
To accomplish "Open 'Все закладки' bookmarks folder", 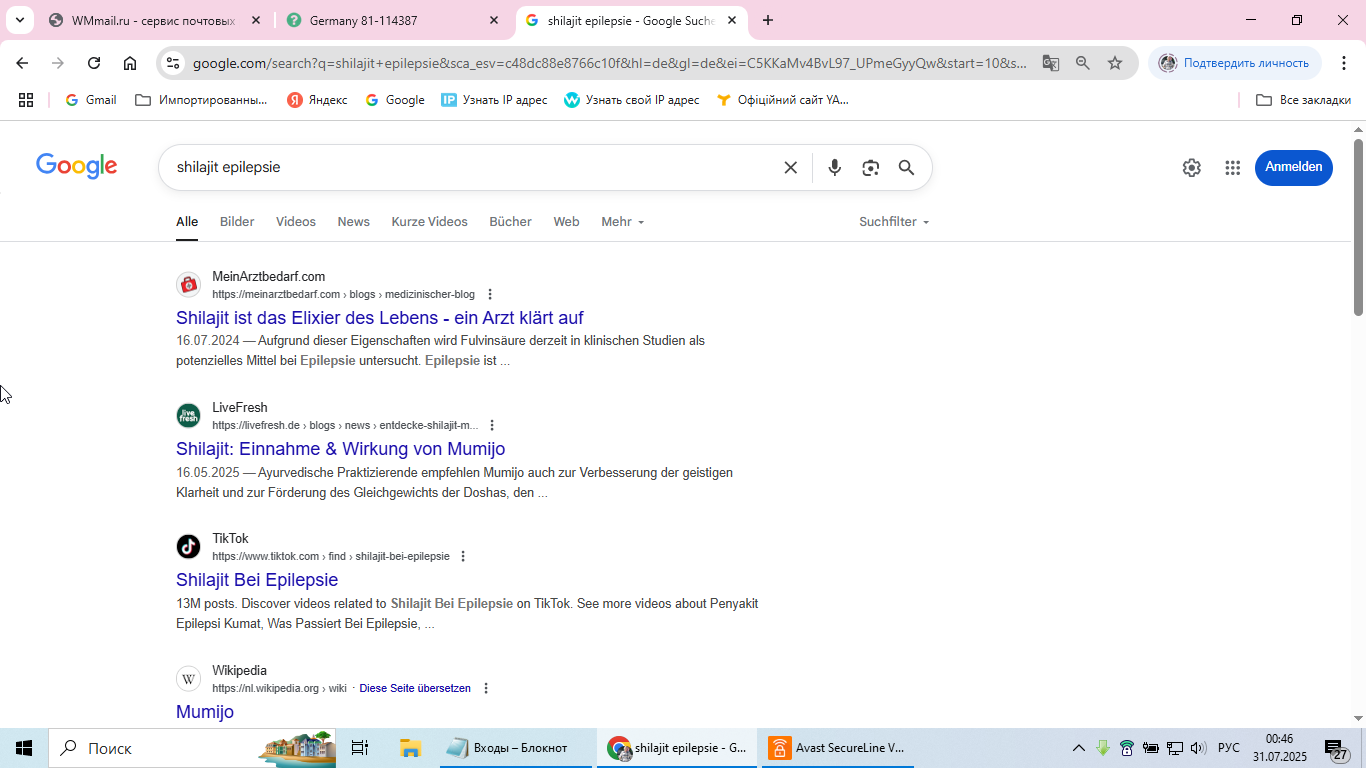I will [x=1303, y=100].
